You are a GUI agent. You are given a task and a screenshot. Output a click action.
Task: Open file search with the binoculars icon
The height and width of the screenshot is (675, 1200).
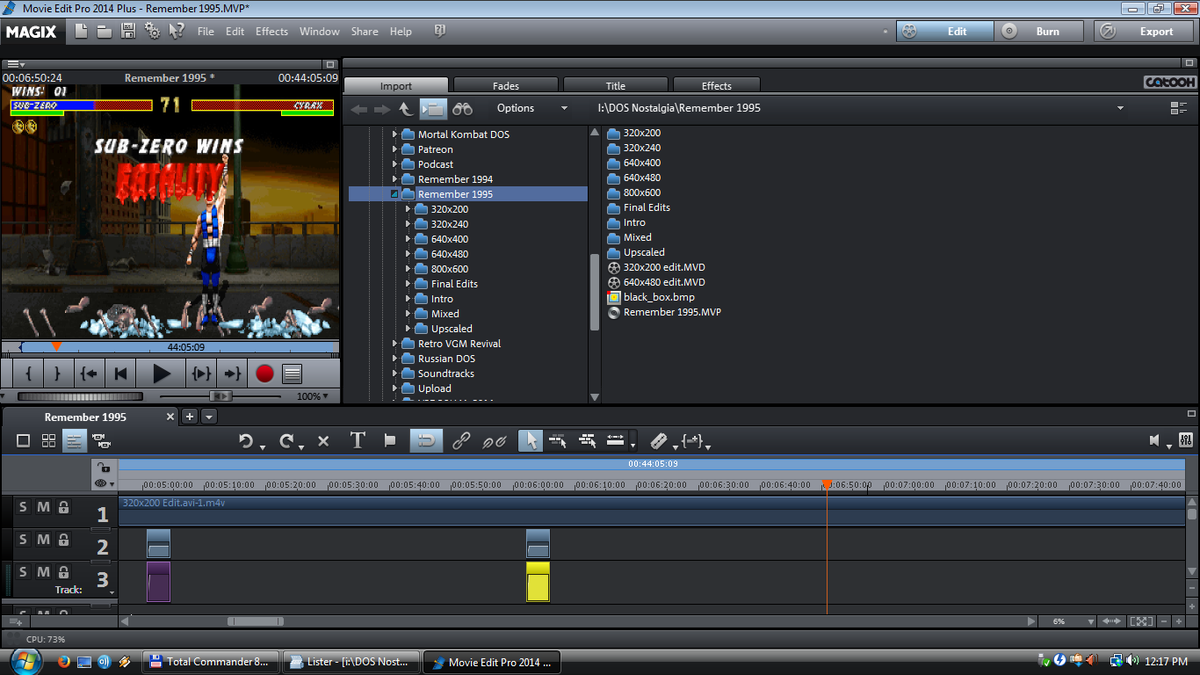[462, 108]
